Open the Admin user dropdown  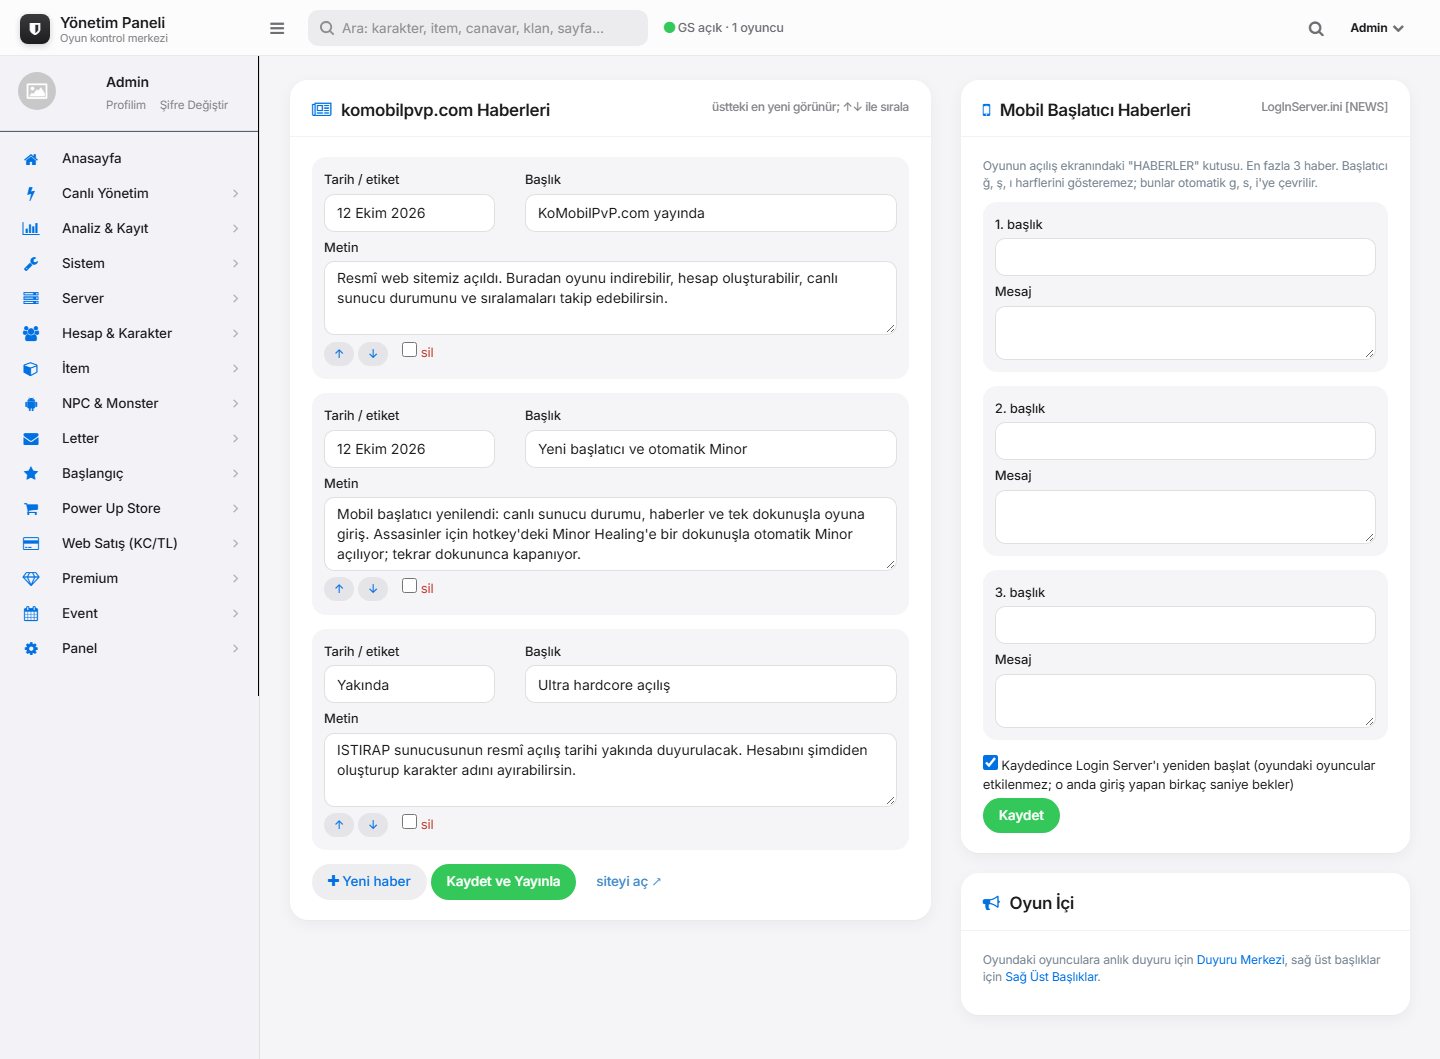(1377, 28)
